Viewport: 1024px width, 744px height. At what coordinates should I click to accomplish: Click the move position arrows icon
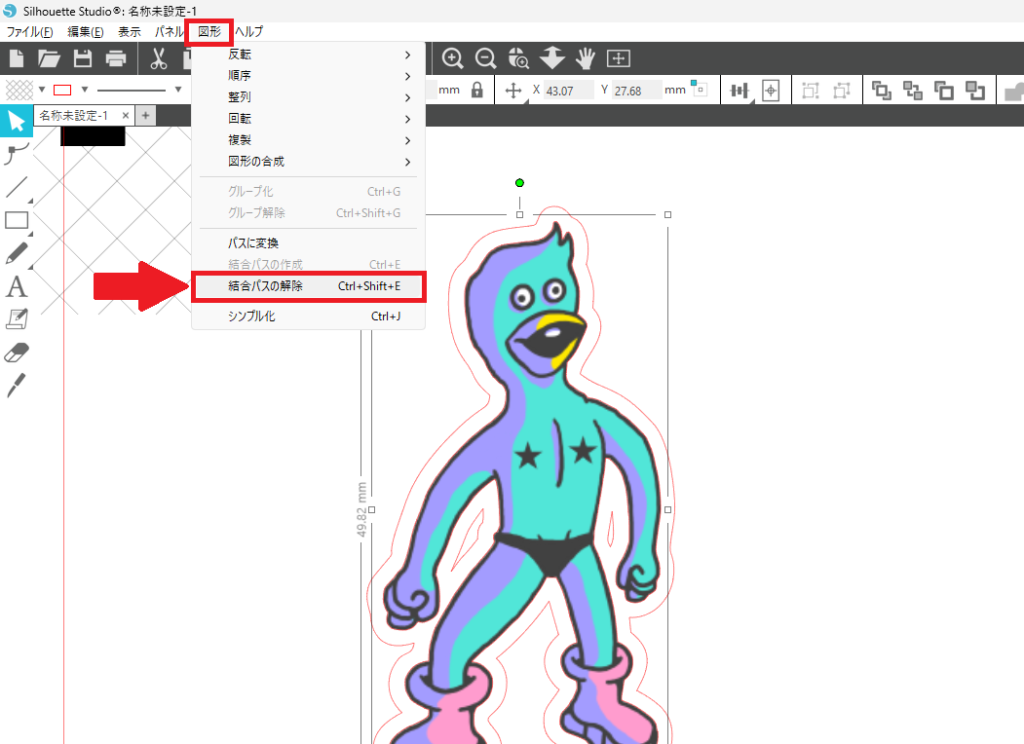[x=513, y=90]
